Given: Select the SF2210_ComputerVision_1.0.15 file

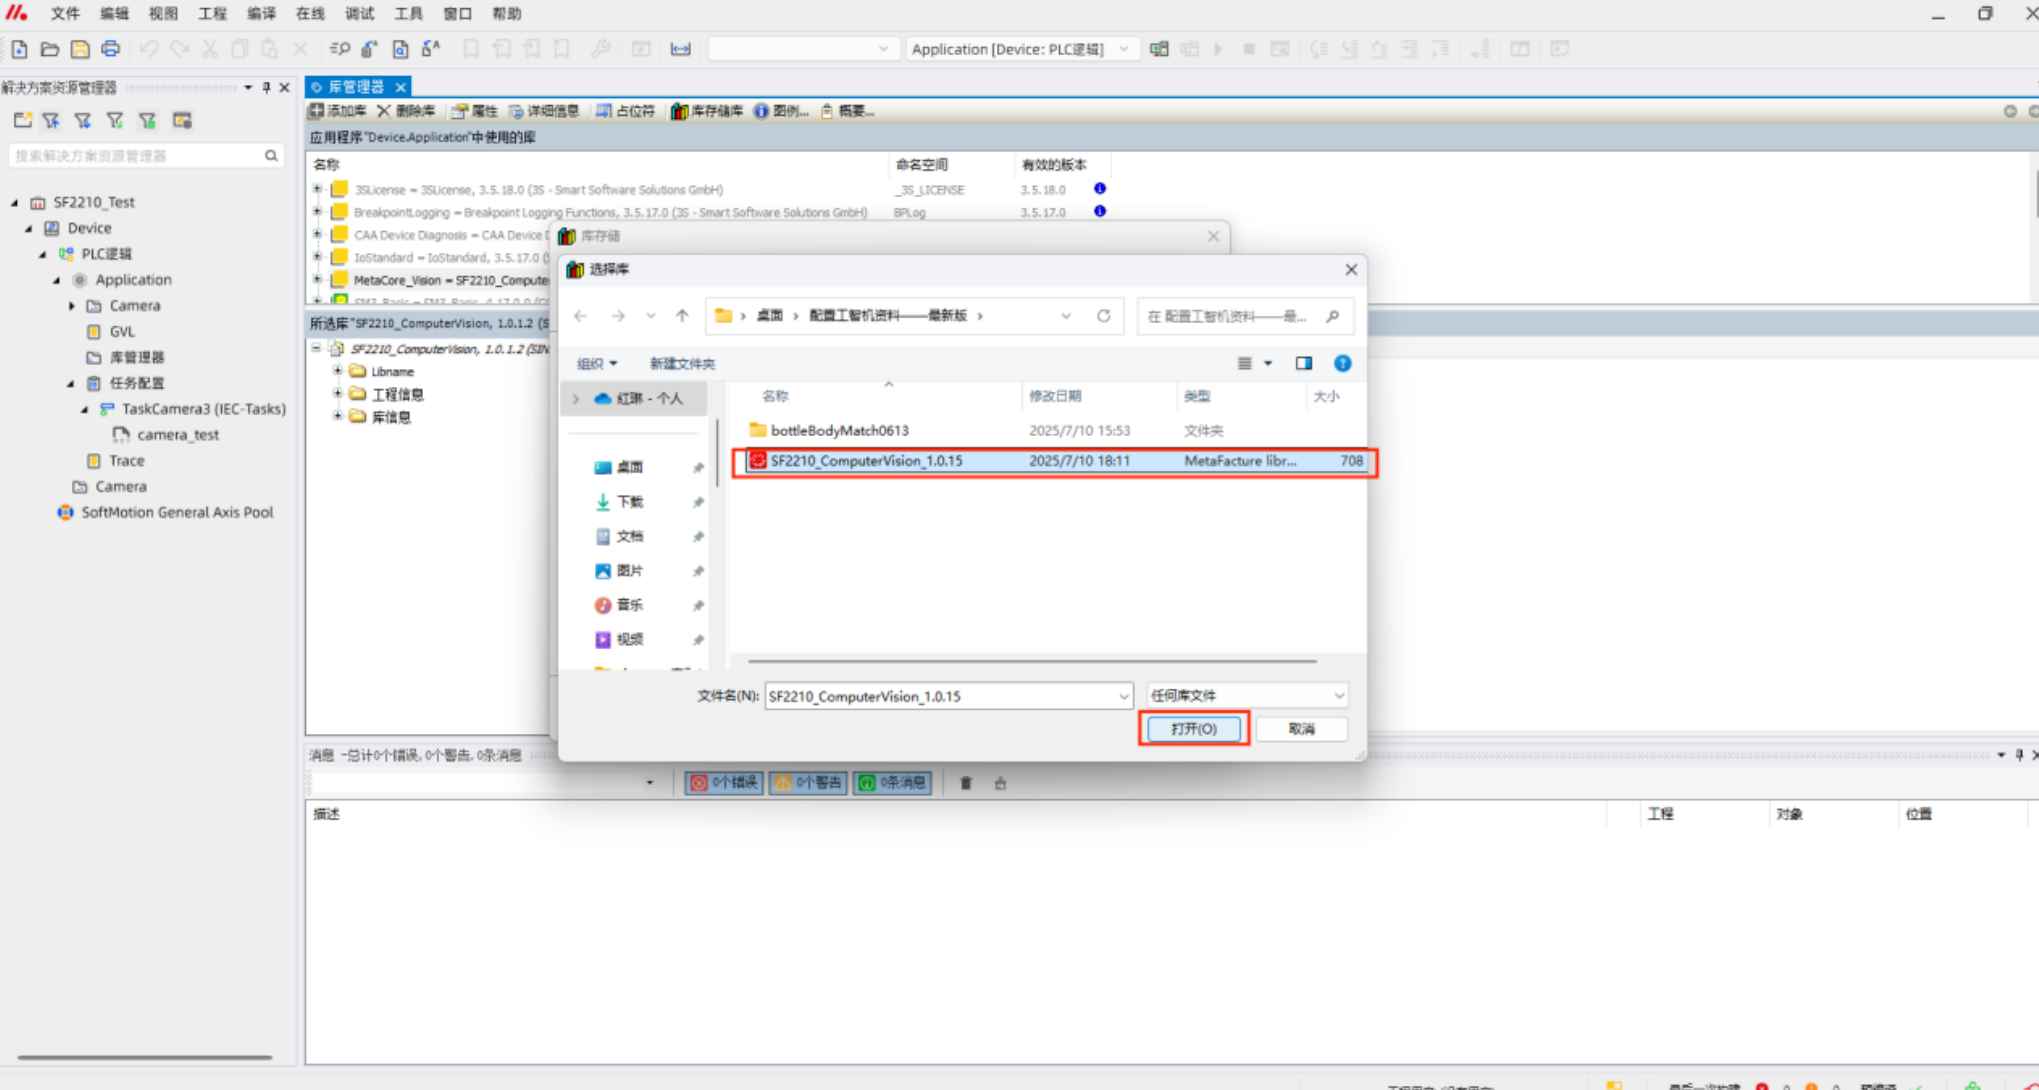Looking at the screenshot, I should [866, 461].
